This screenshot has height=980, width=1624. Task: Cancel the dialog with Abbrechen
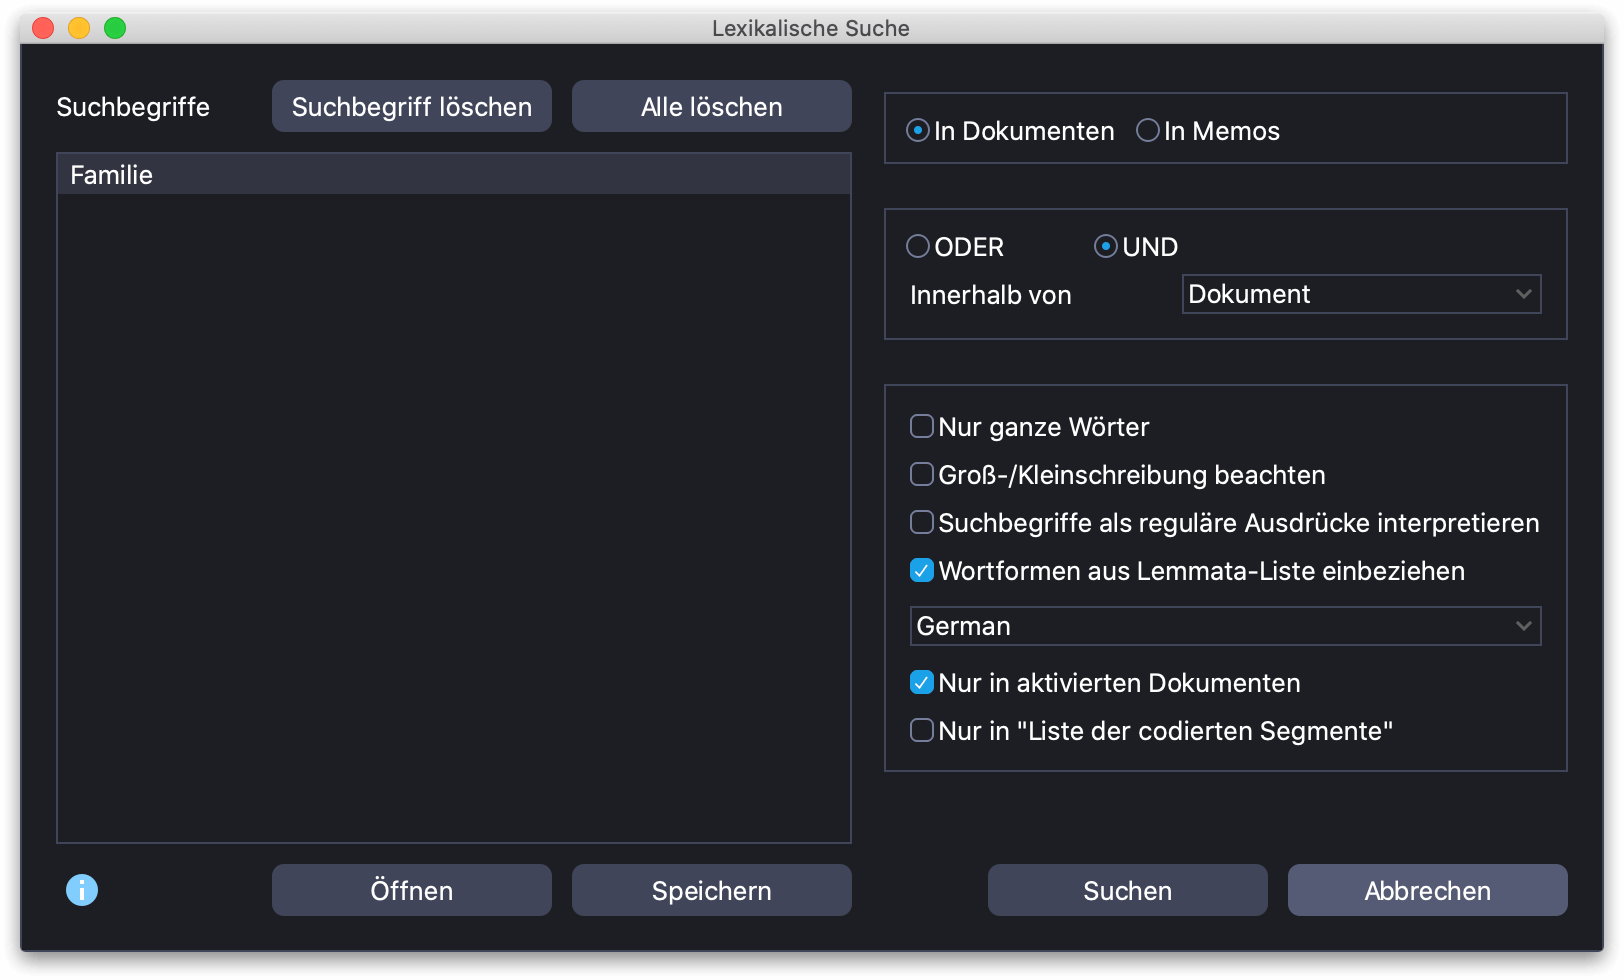[1428, 890]
